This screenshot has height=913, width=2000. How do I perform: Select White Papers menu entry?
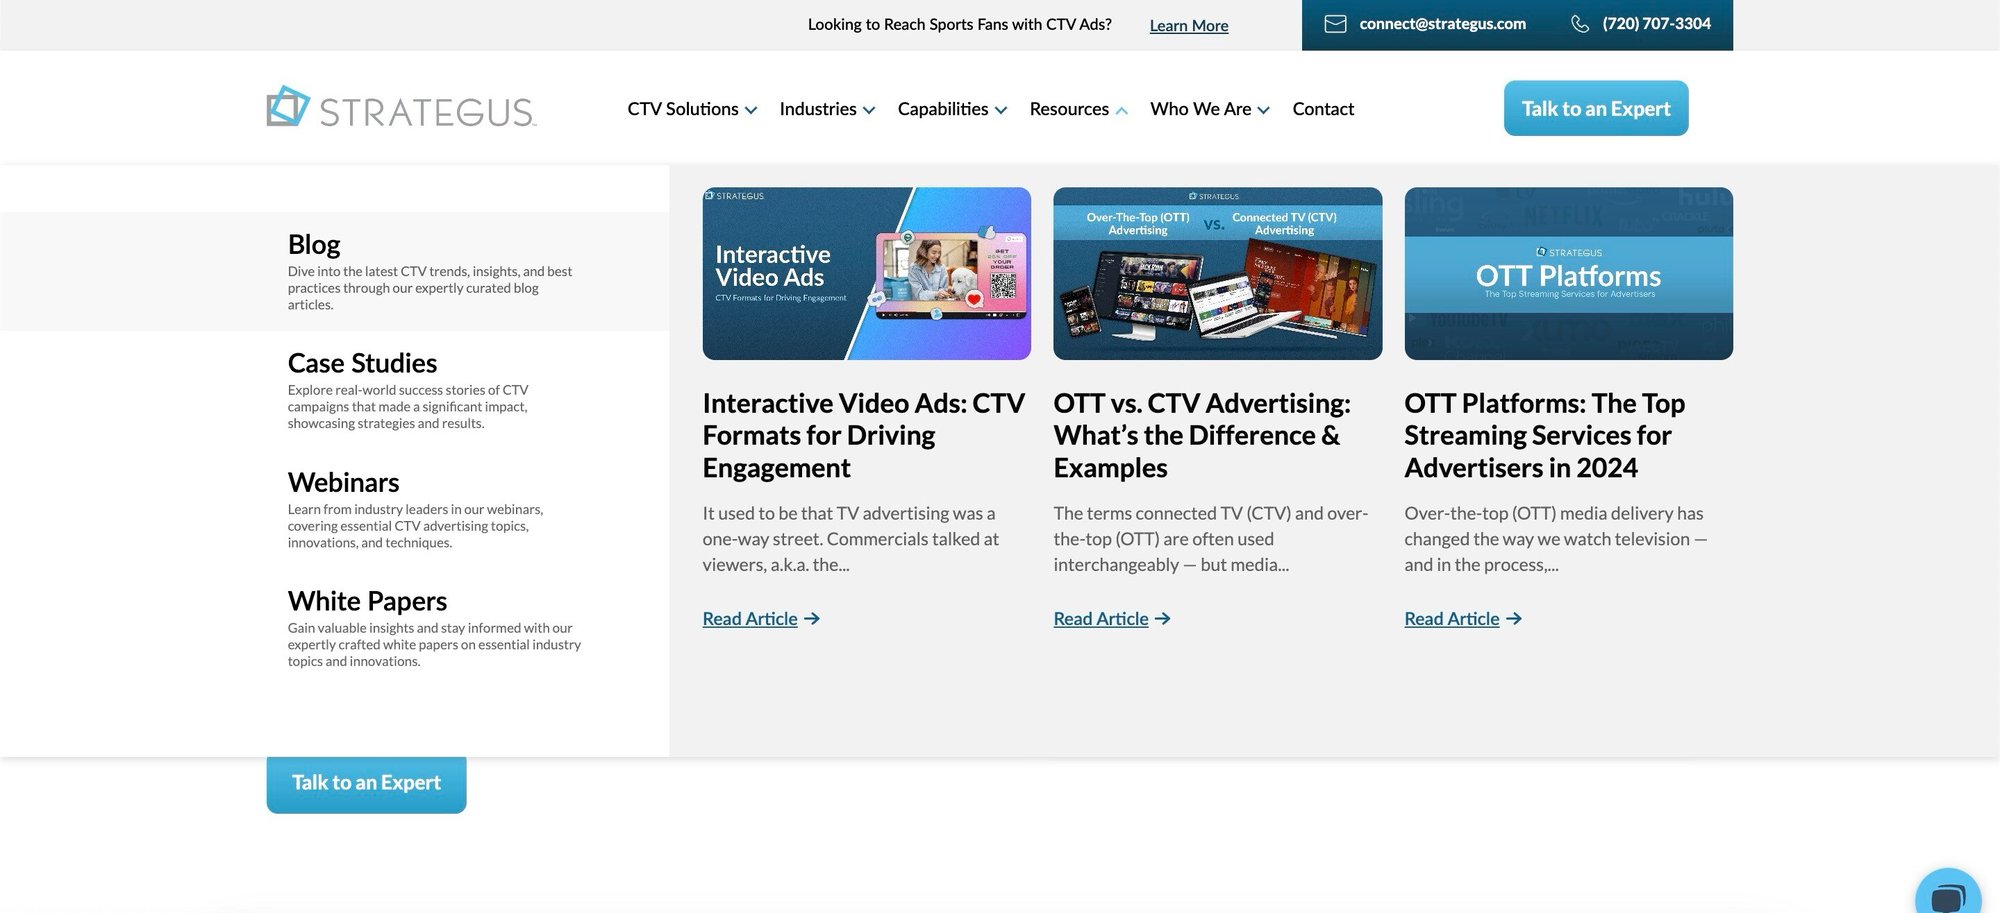(367, 601)
